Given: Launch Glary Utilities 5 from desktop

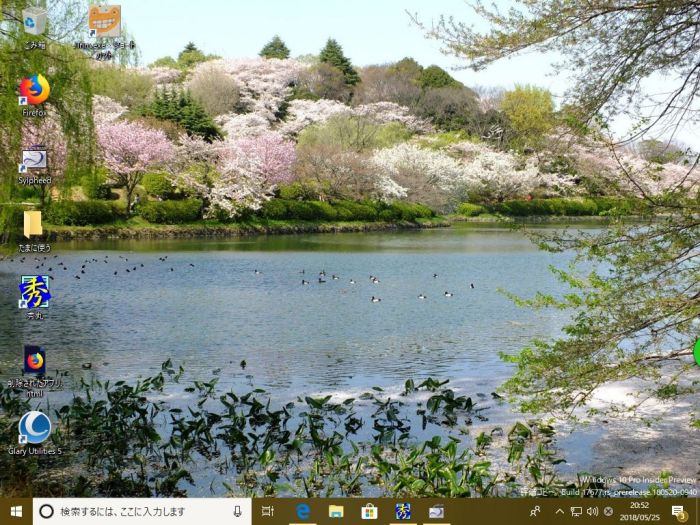Looking at the screenshot, I should click(34, 428).
